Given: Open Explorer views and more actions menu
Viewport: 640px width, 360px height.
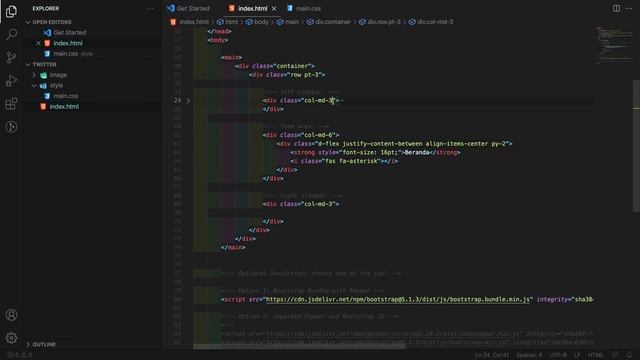Looking at the screenshot, I should coord(150,9).
